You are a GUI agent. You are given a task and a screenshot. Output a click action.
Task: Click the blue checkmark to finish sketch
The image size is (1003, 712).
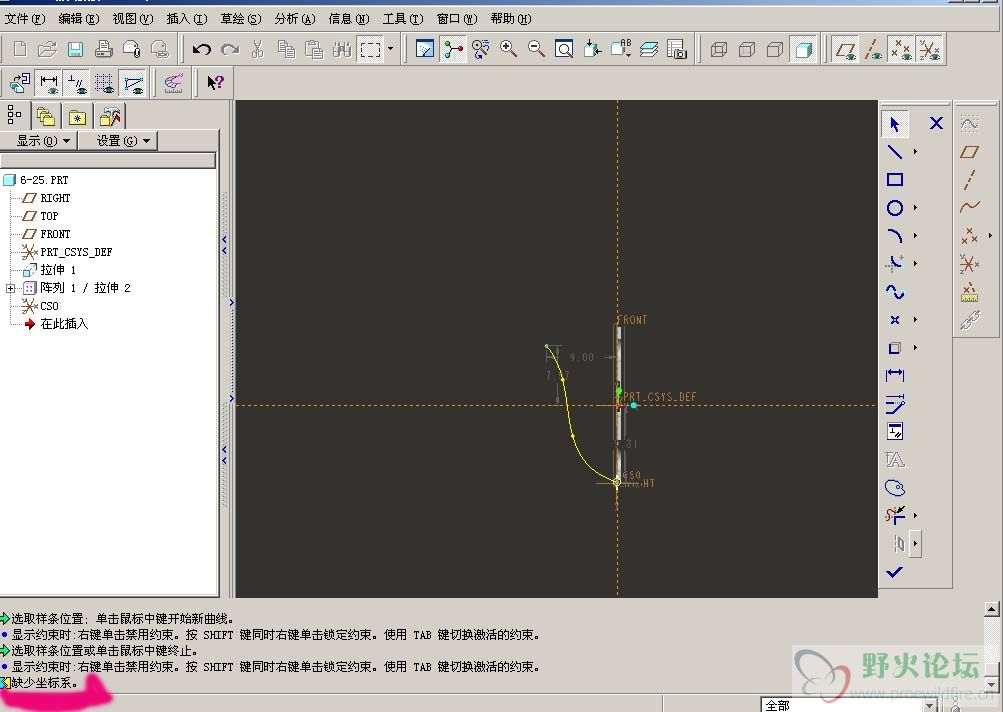click(x=895, y=572)
